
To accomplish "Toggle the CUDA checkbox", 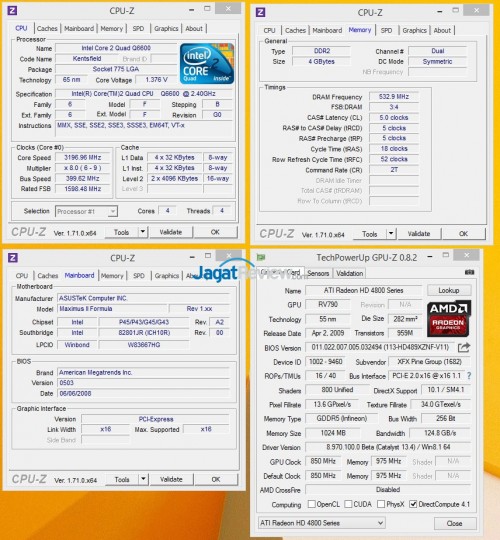I will (348, 504).
